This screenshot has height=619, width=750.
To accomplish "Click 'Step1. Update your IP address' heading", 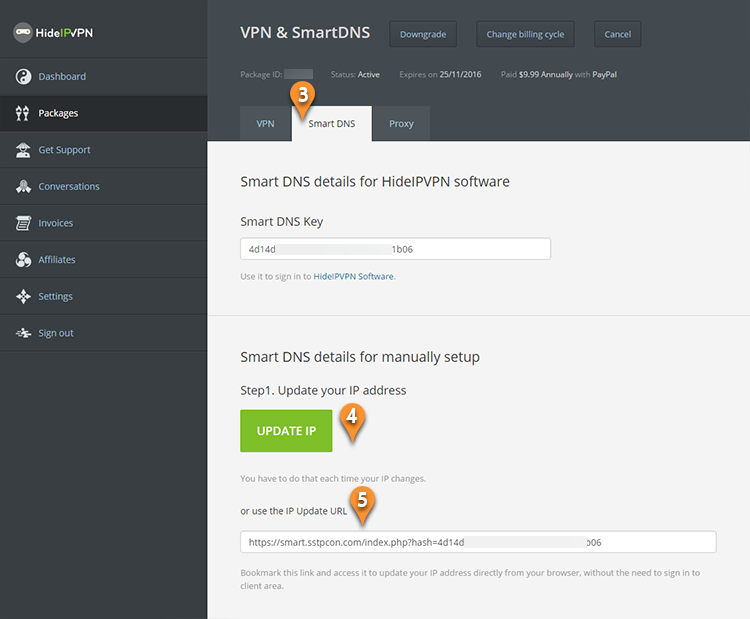I will [x=323, y=390].
